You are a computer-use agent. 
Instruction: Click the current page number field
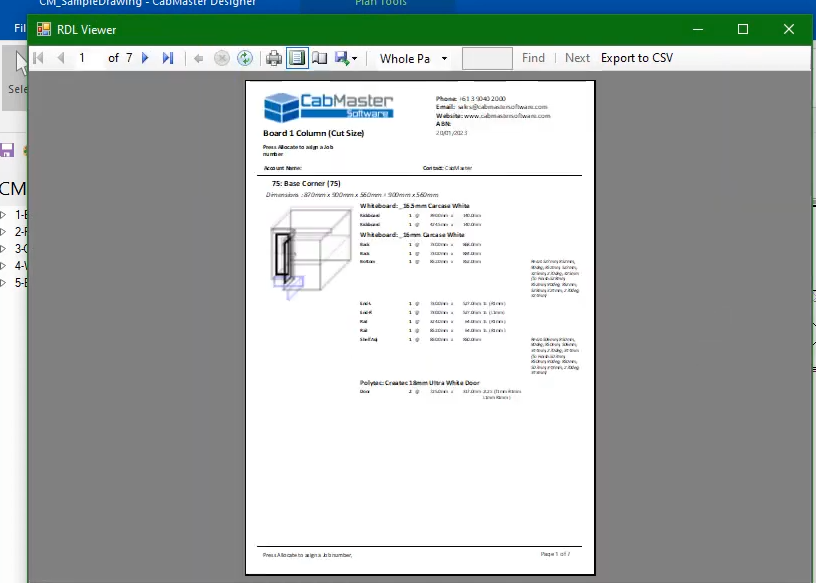pos(88,58)
